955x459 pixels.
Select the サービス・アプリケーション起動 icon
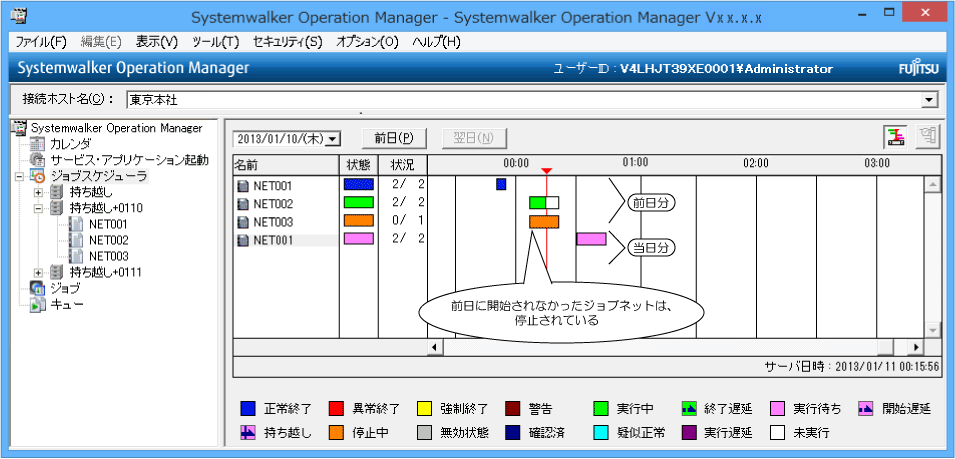click(x=38, y=160)
